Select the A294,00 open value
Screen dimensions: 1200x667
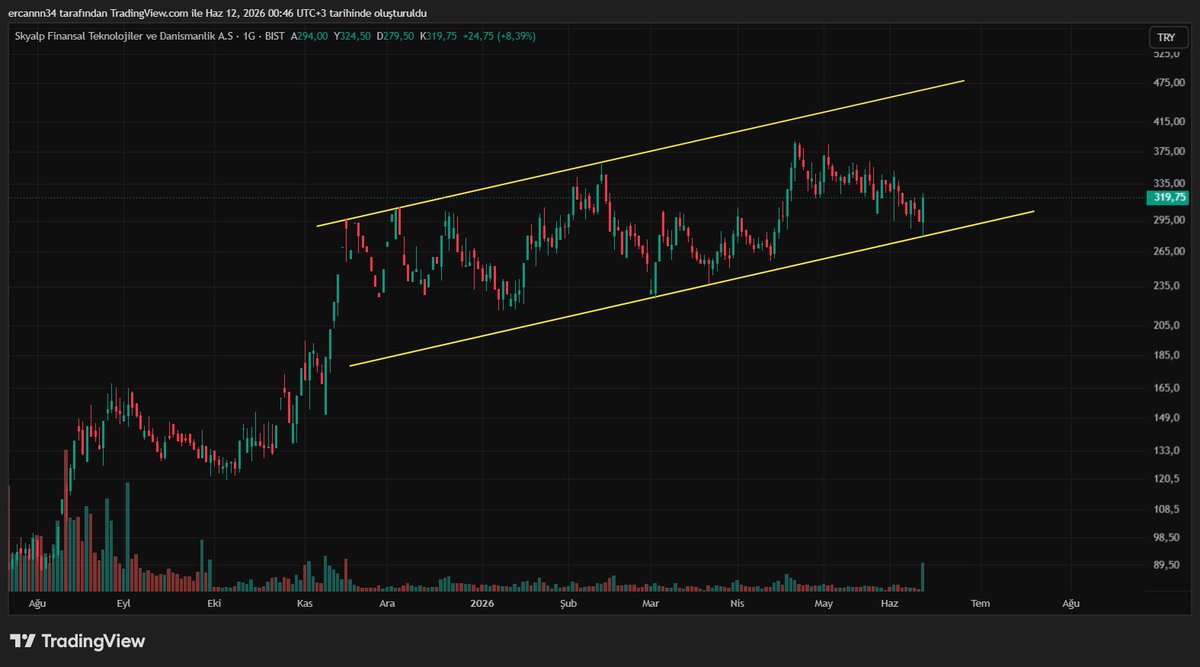click(x=309, y=36)
